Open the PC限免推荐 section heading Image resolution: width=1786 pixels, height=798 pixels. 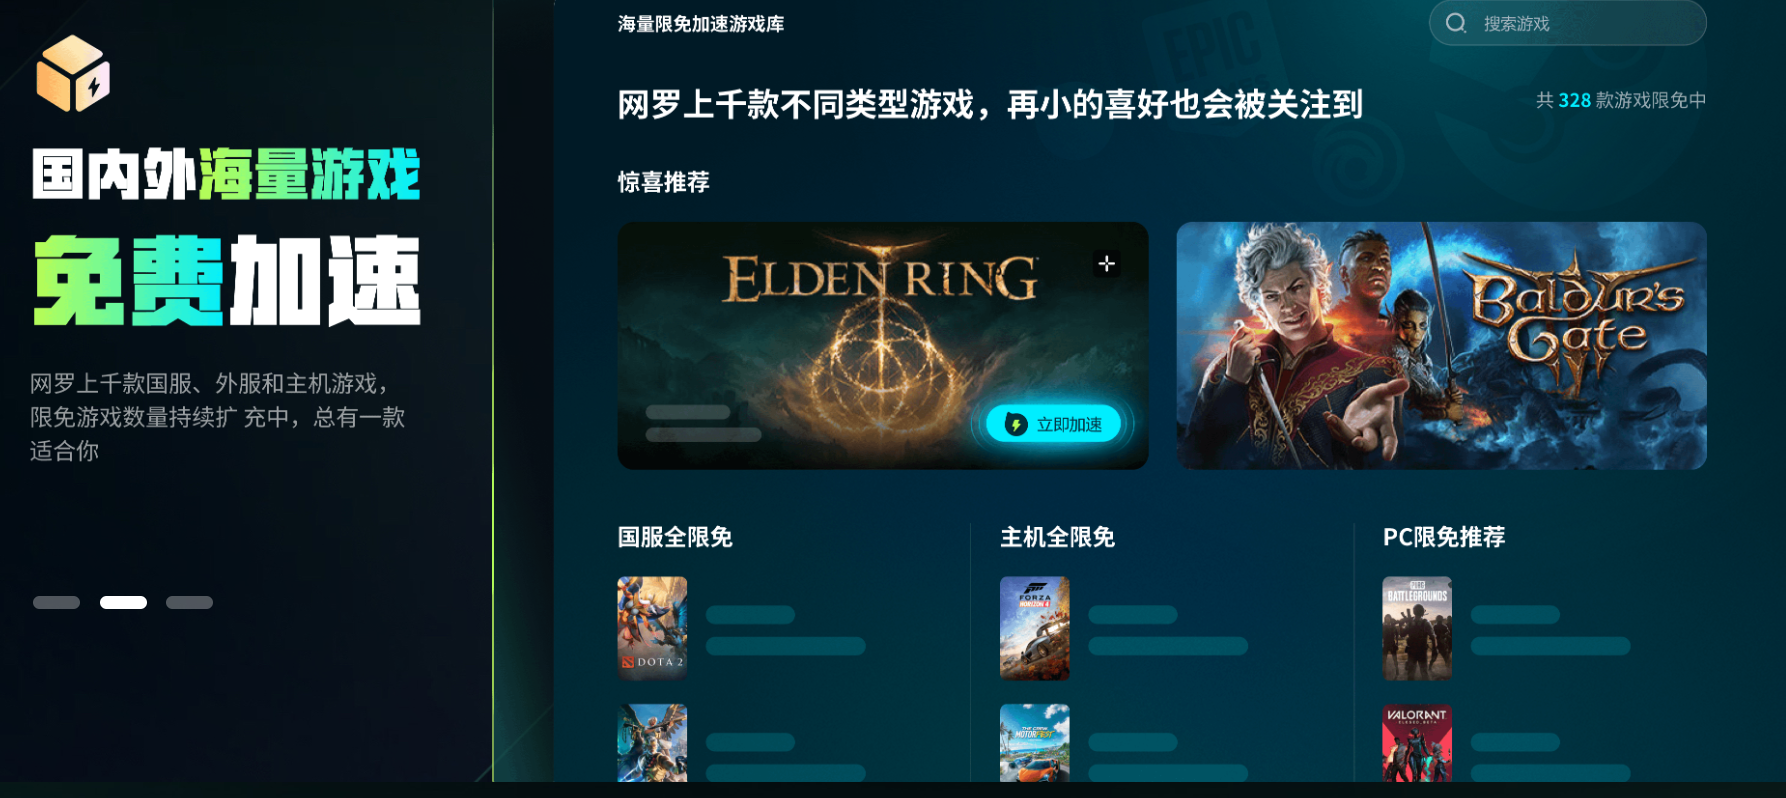tap(1443, 537)
